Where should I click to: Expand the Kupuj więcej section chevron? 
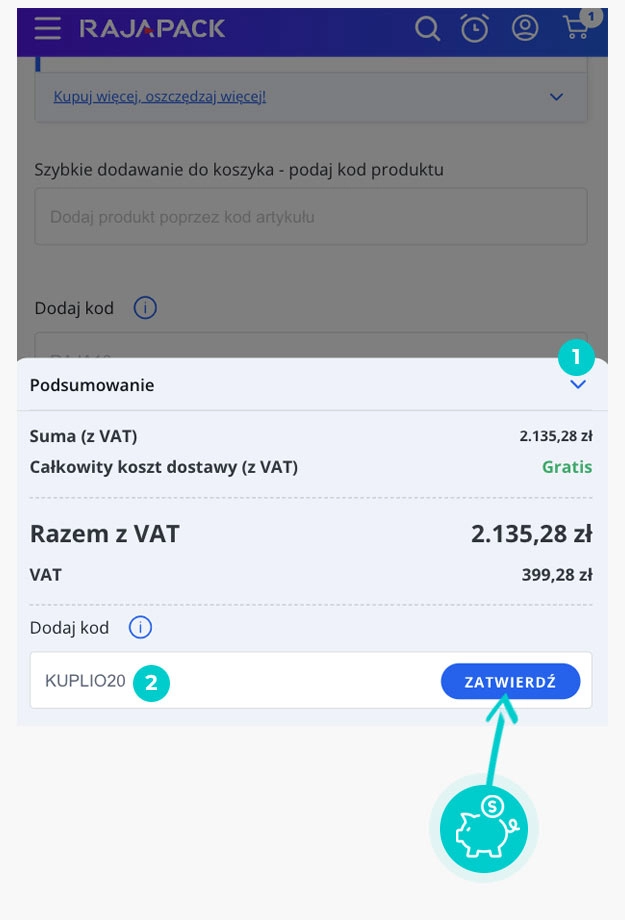[557, 97]
